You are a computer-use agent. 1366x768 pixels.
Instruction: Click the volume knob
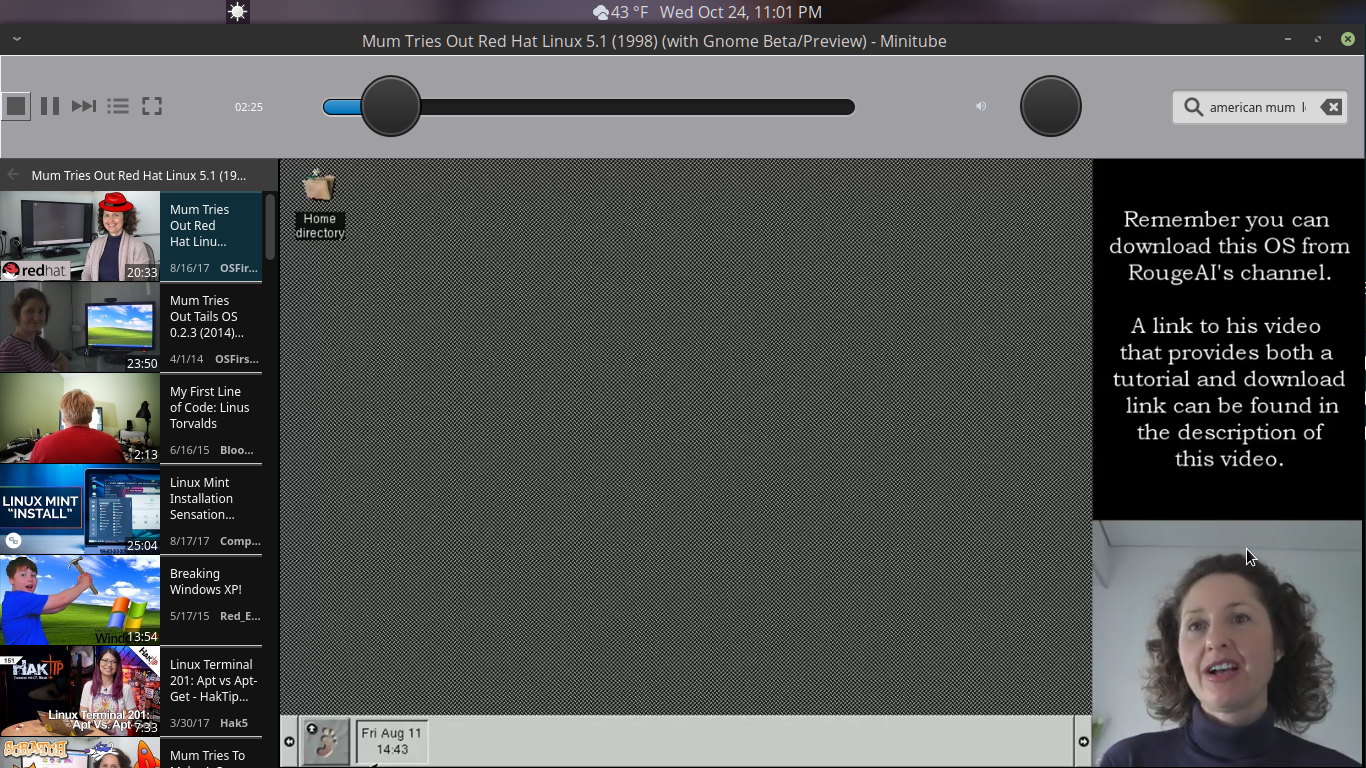1051,106
